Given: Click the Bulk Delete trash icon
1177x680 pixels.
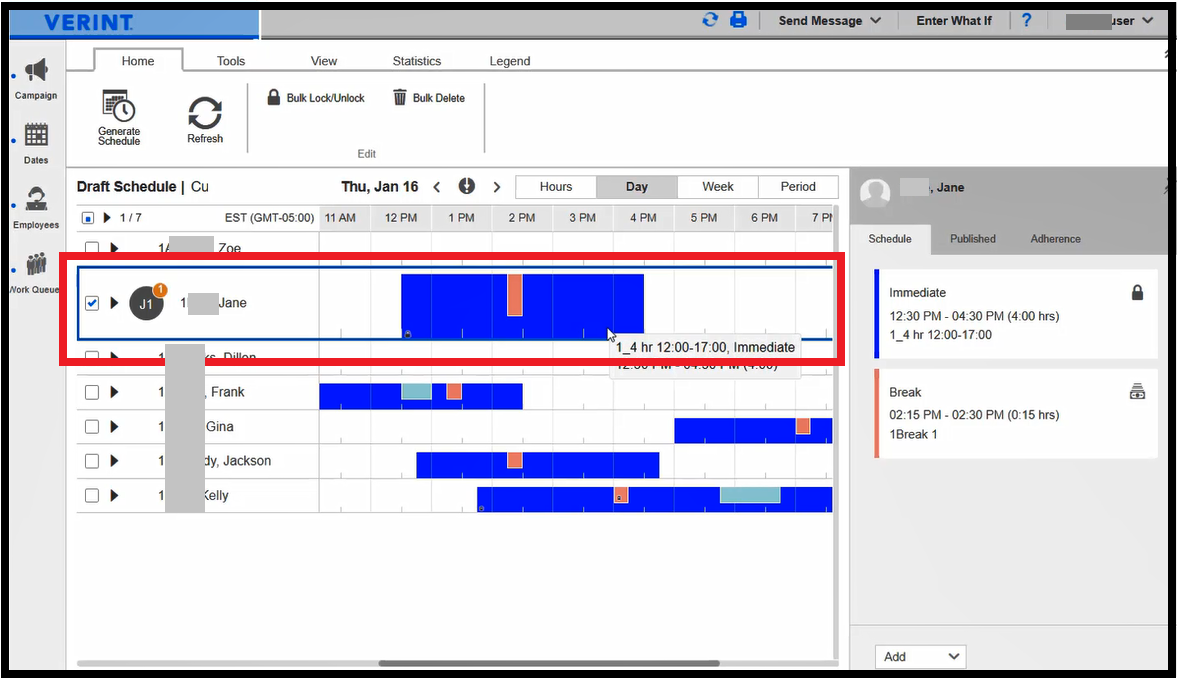Looking at the screenshot, I should [400, 98].
